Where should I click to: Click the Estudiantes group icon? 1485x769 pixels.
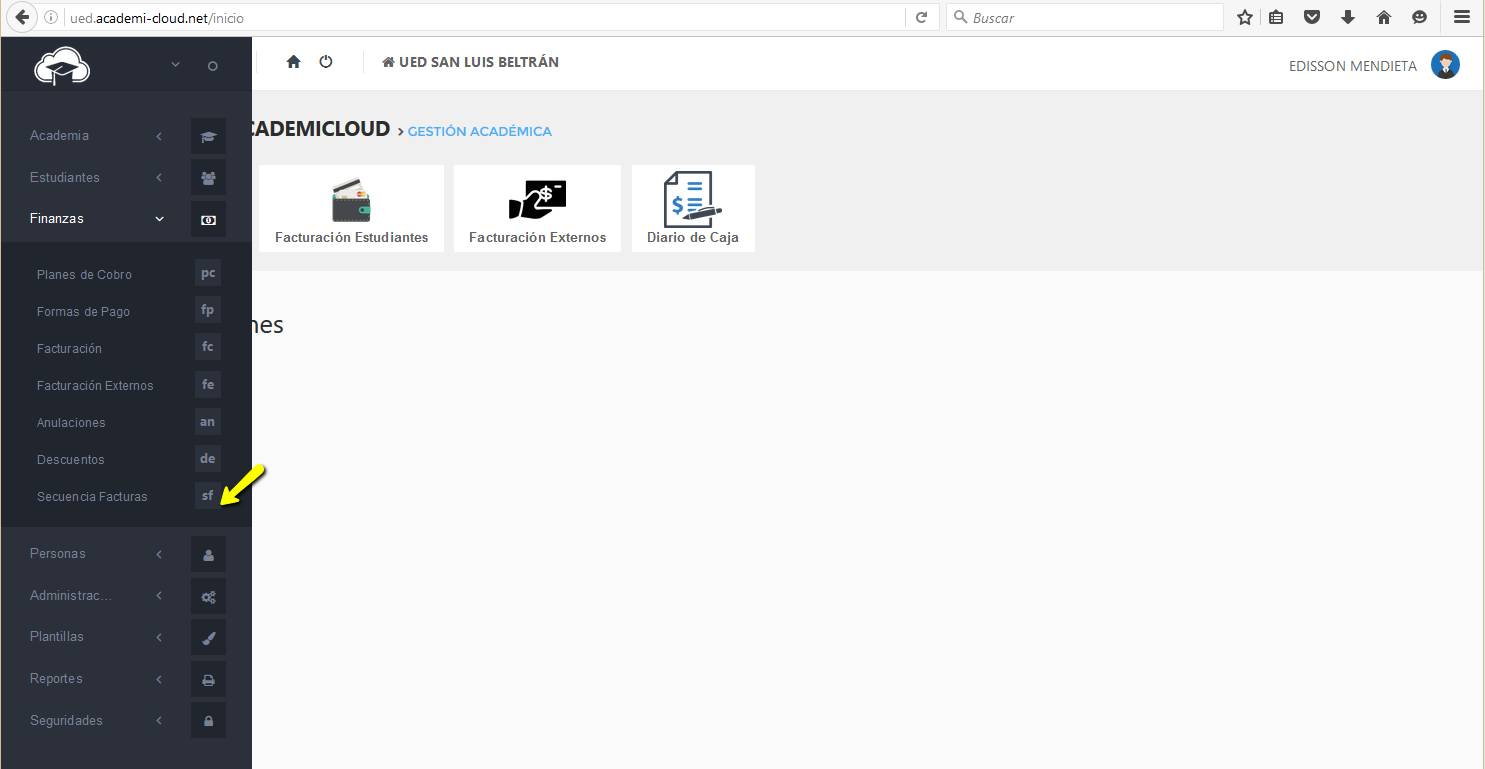[208, 178]
